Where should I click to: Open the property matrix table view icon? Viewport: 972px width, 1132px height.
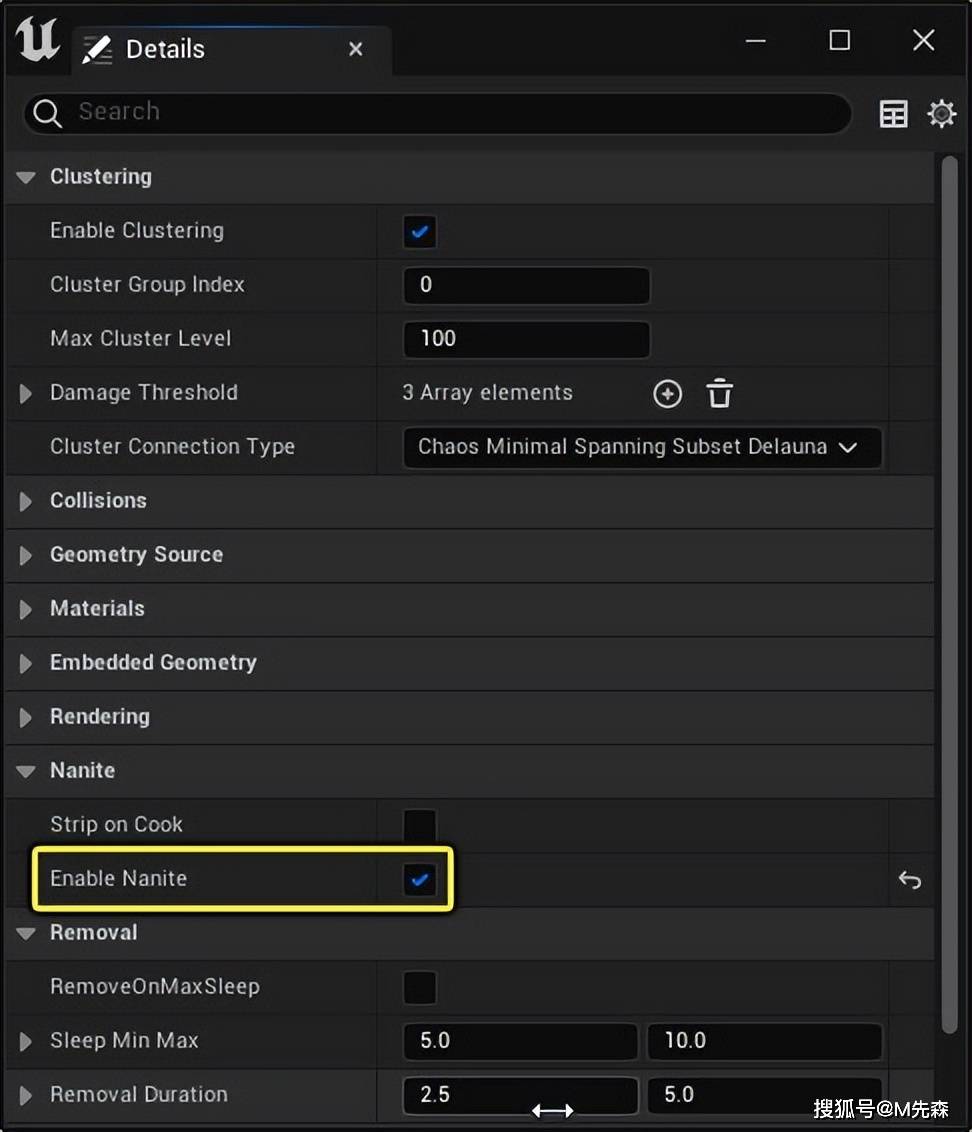pyautogui.click(x=893, y=114)
